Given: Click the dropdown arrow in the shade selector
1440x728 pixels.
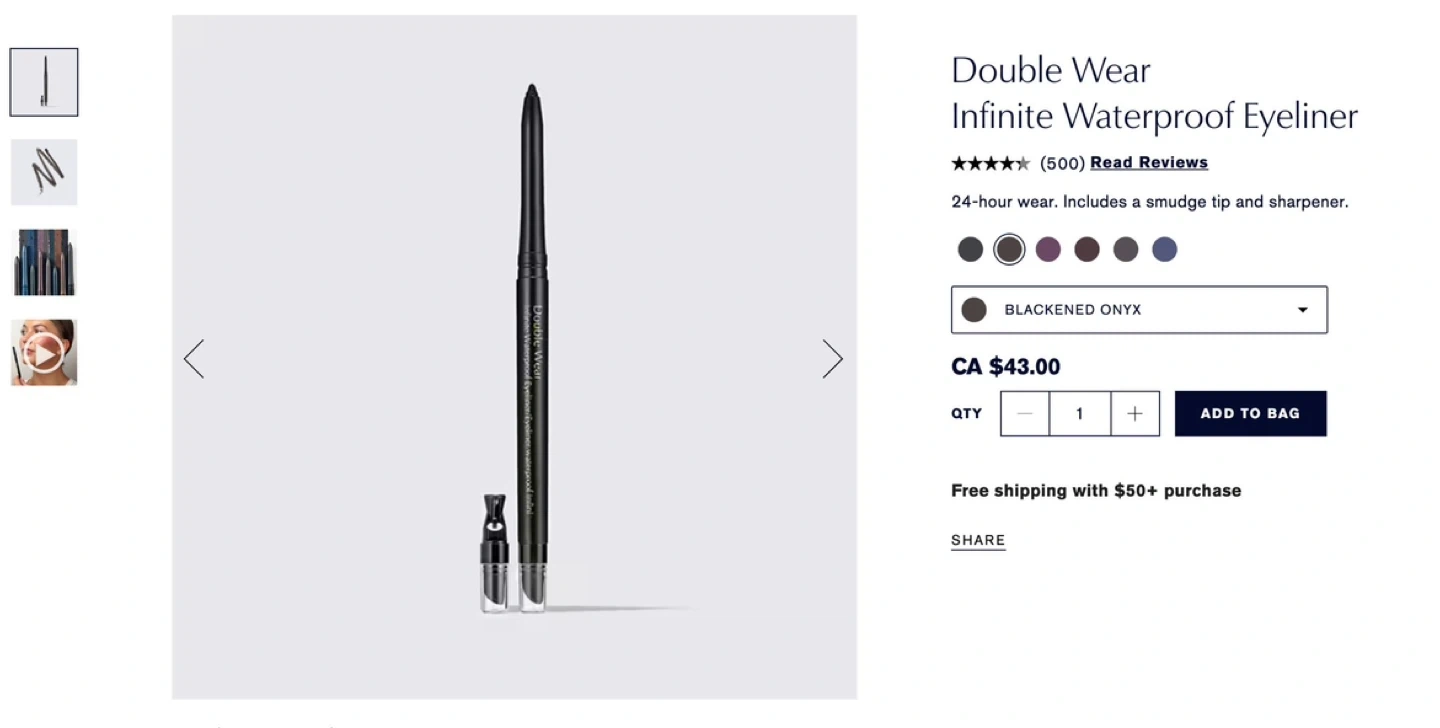Looking at the screenshot, I should point(1302,310).
